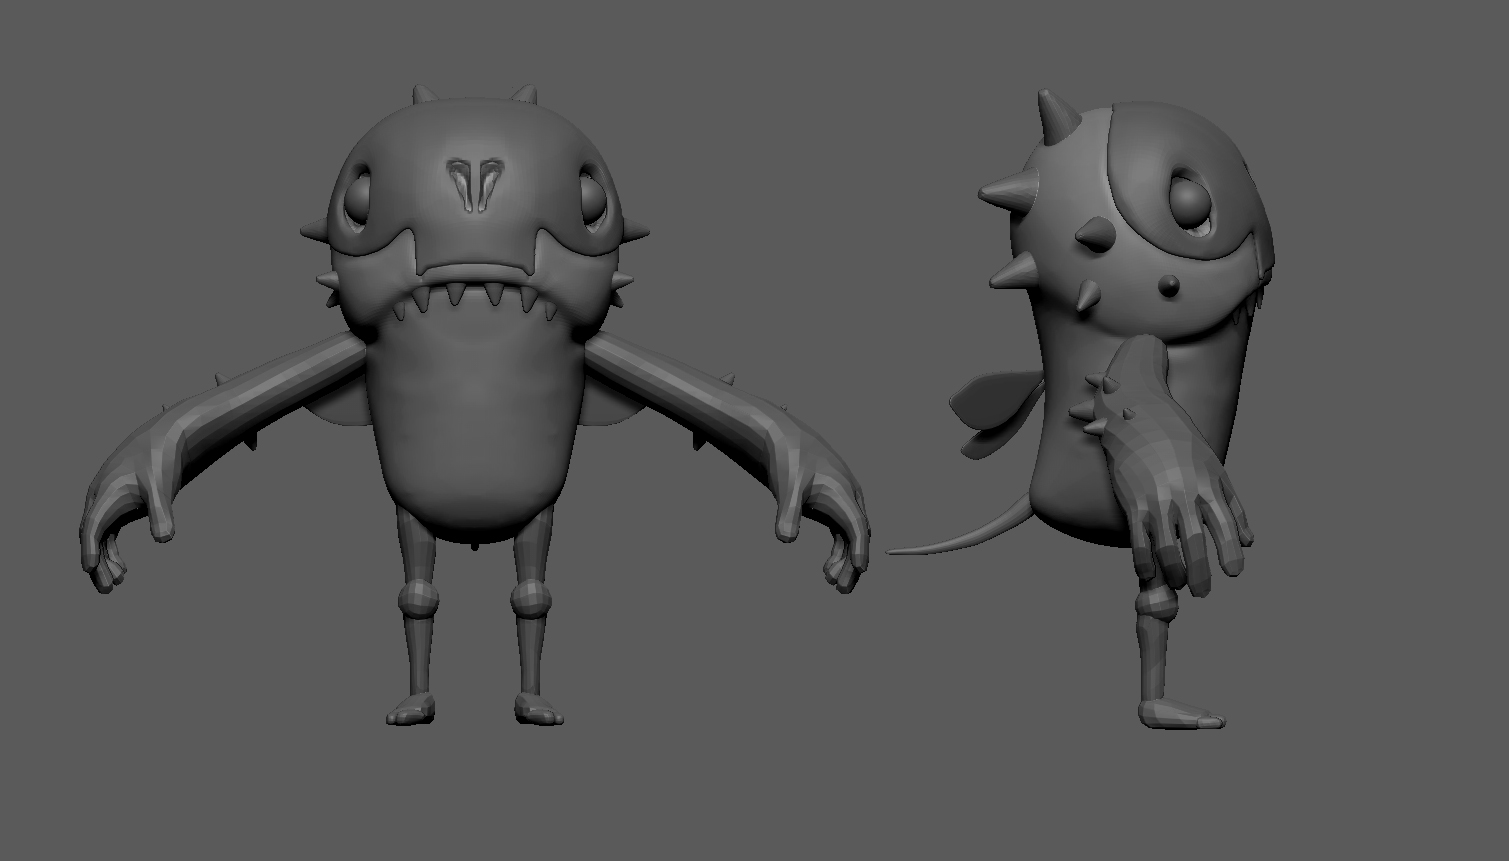Select the left knee joint on front view
The image size is (1509, 861).
pos(419,601)
